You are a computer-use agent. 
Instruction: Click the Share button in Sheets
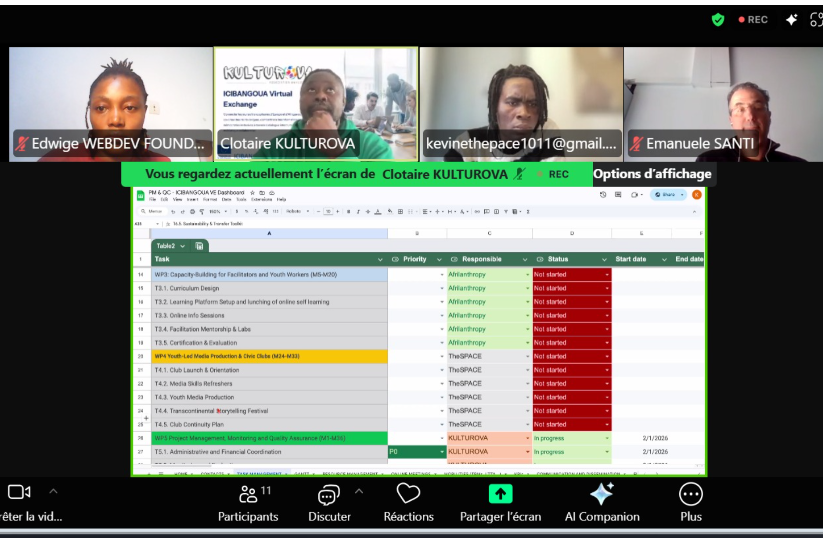(x=667, y=194)
